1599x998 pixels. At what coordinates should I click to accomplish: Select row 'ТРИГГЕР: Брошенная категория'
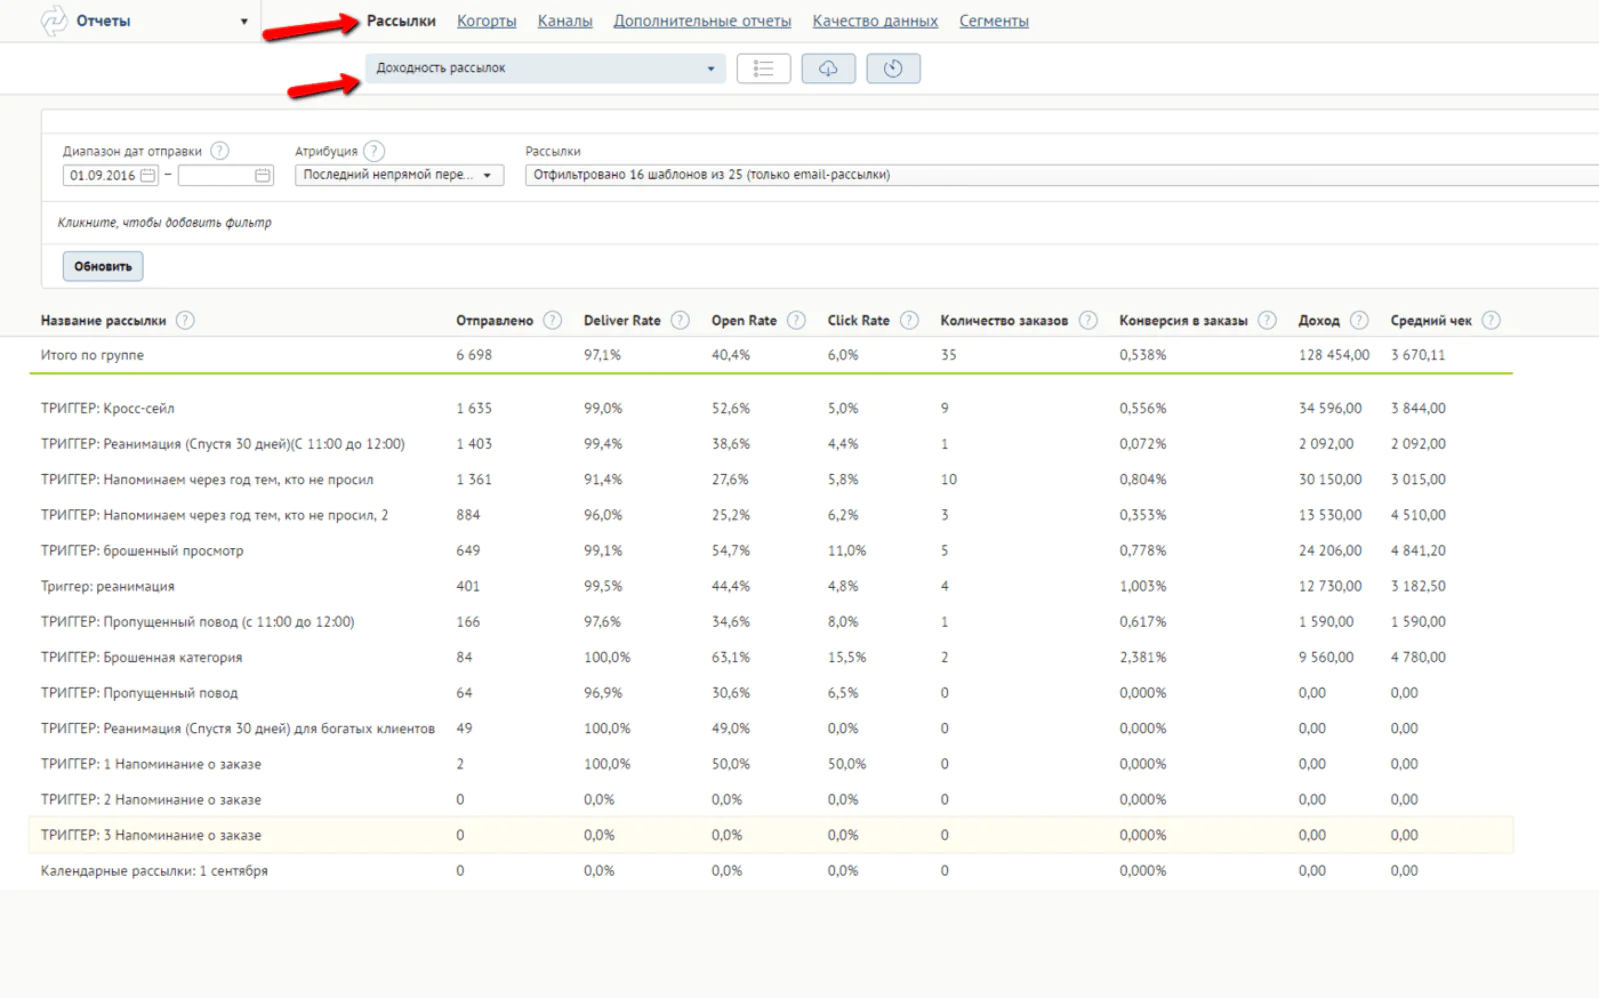coord(771,657)
